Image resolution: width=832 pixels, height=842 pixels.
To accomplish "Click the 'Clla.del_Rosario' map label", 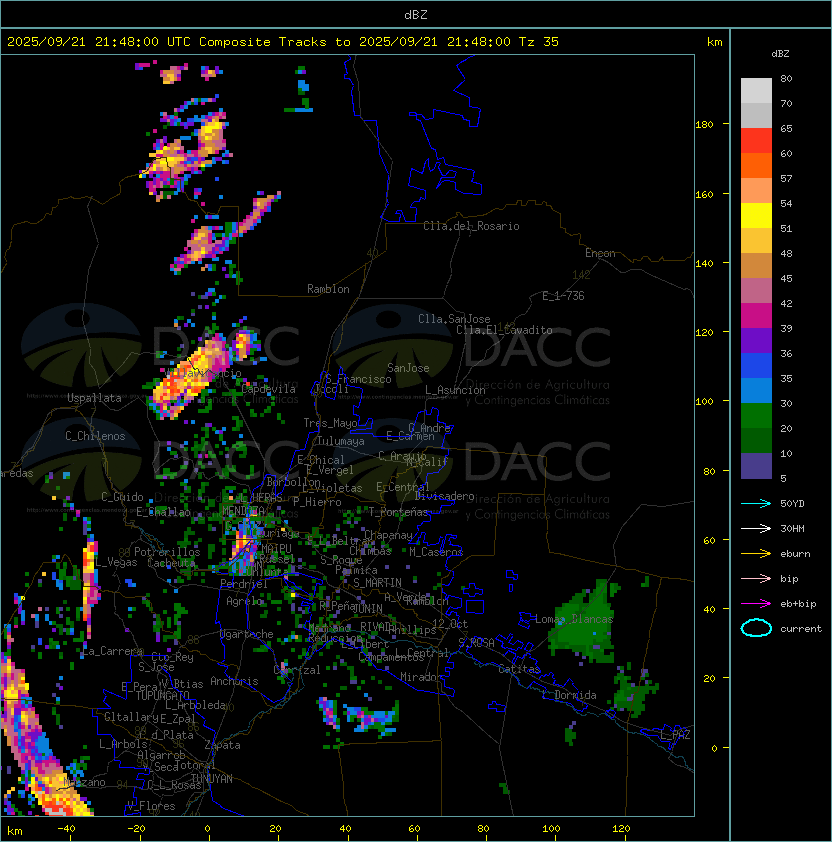I will pos(471,226).
